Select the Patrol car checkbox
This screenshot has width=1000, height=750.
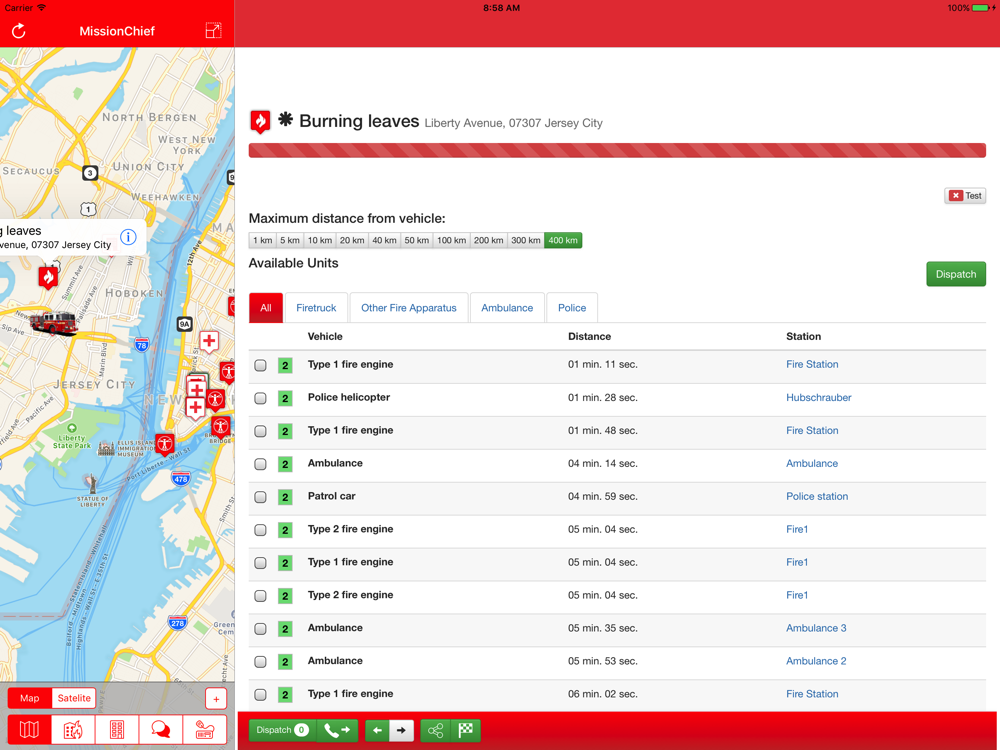260,497
